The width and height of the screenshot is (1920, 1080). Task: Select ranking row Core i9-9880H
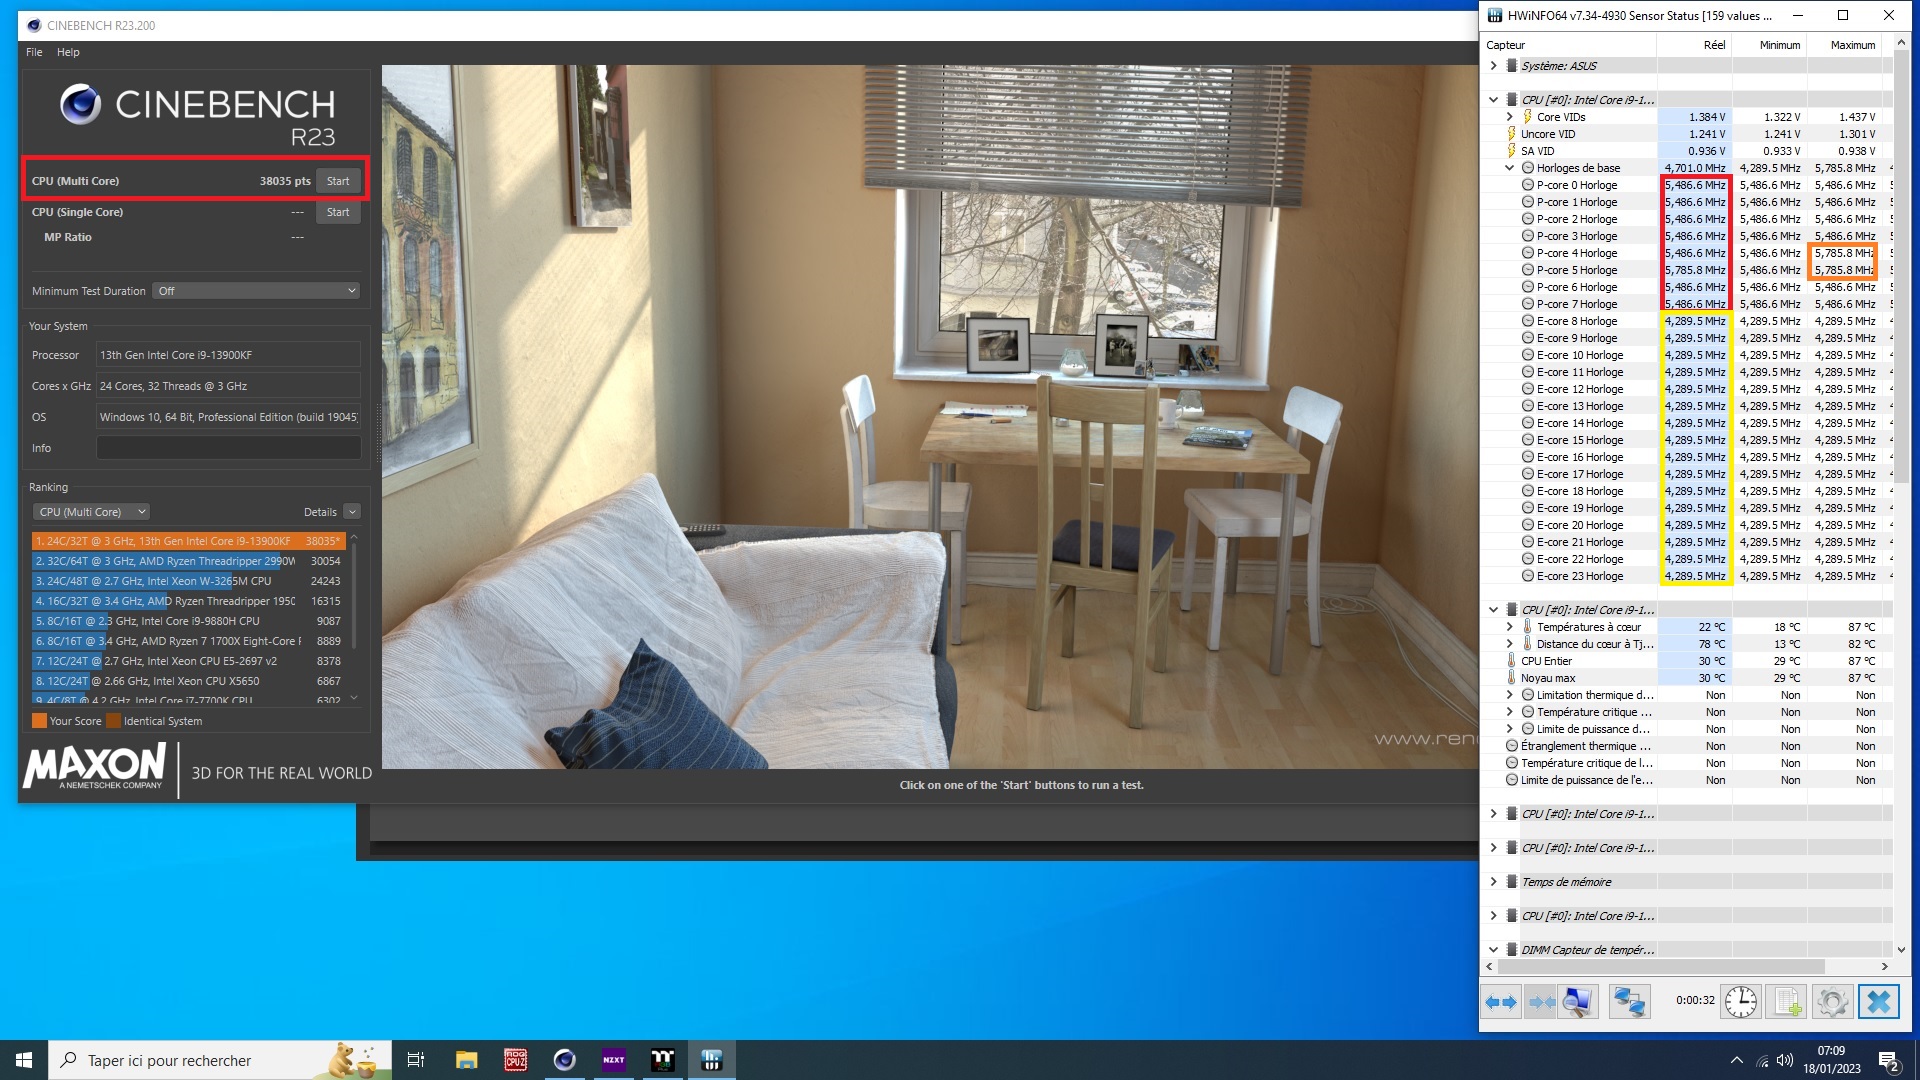pos(189,621)
